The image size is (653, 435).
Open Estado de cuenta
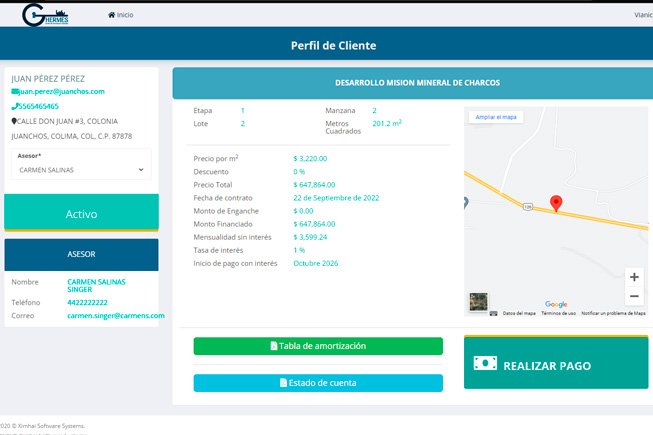click(318, 383)
